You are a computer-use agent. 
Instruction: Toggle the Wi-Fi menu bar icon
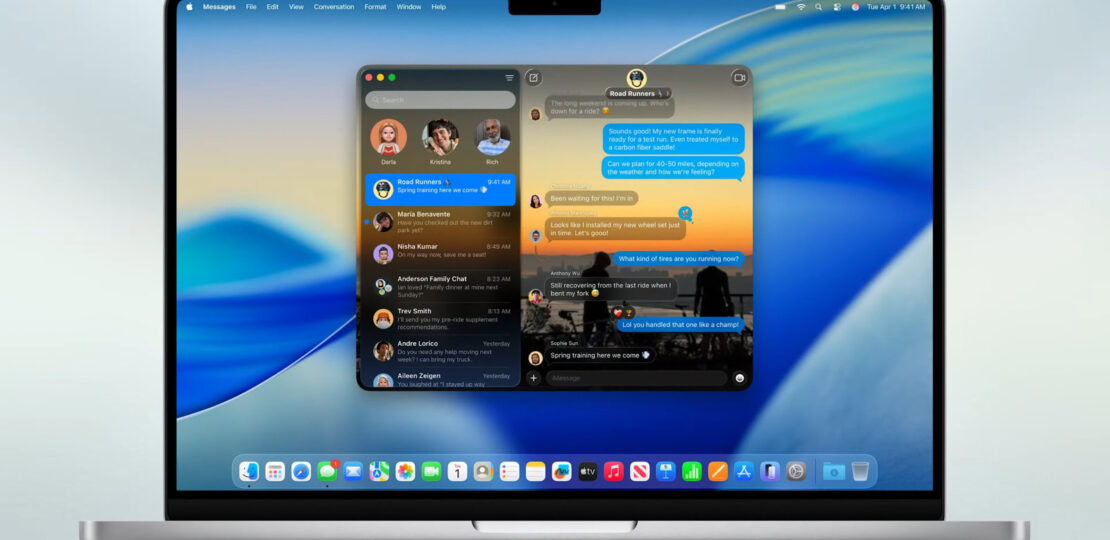click(x=801, y=7)
